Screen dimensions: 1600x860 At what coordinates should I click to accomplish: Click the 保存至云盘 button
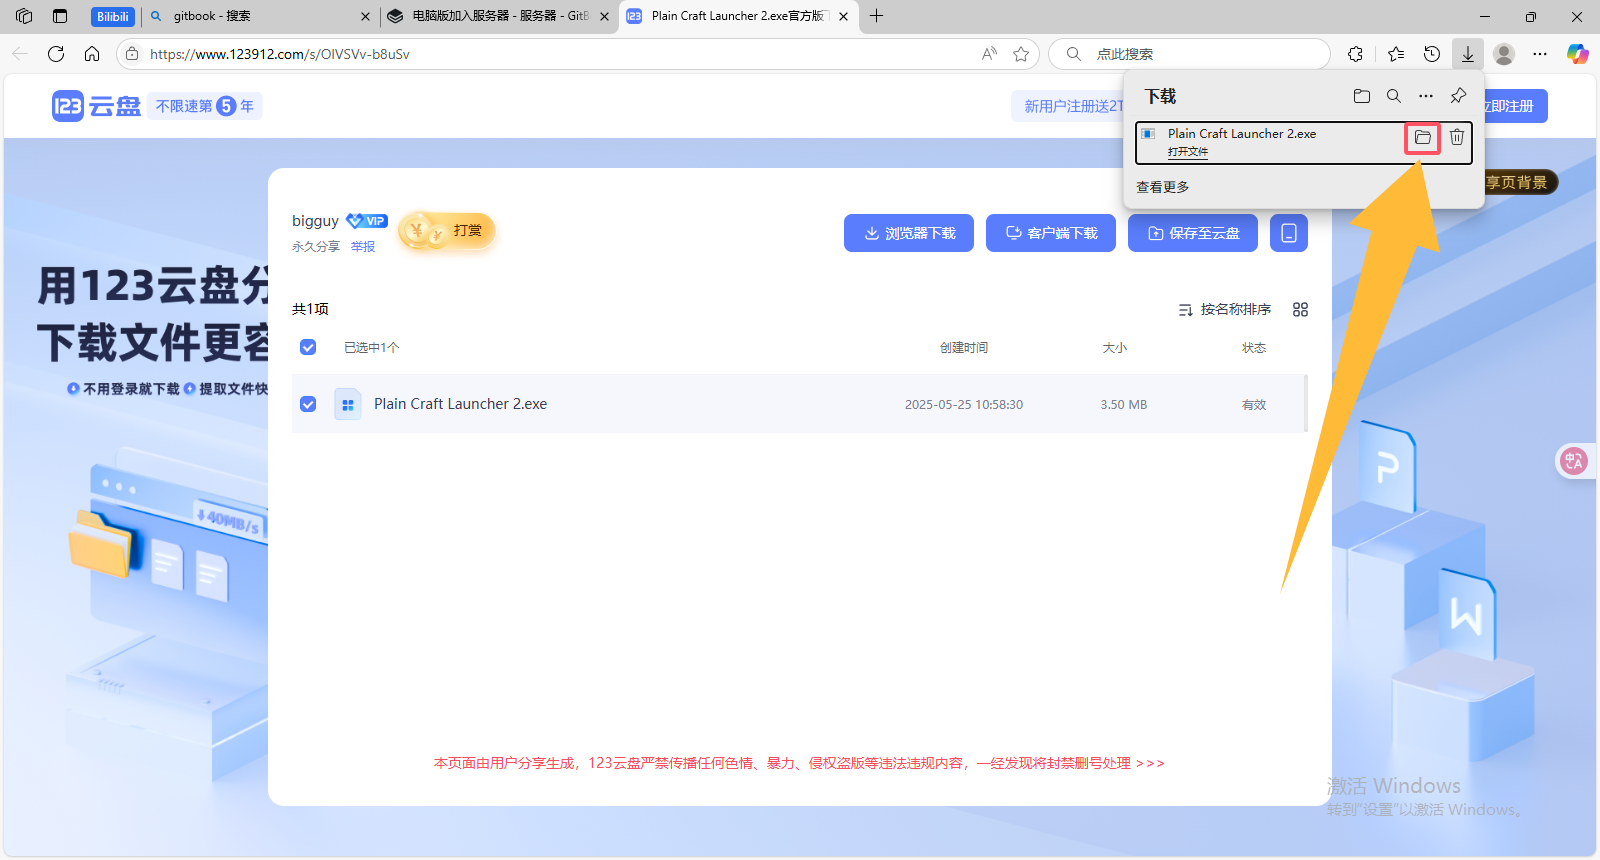(1193, 233)
